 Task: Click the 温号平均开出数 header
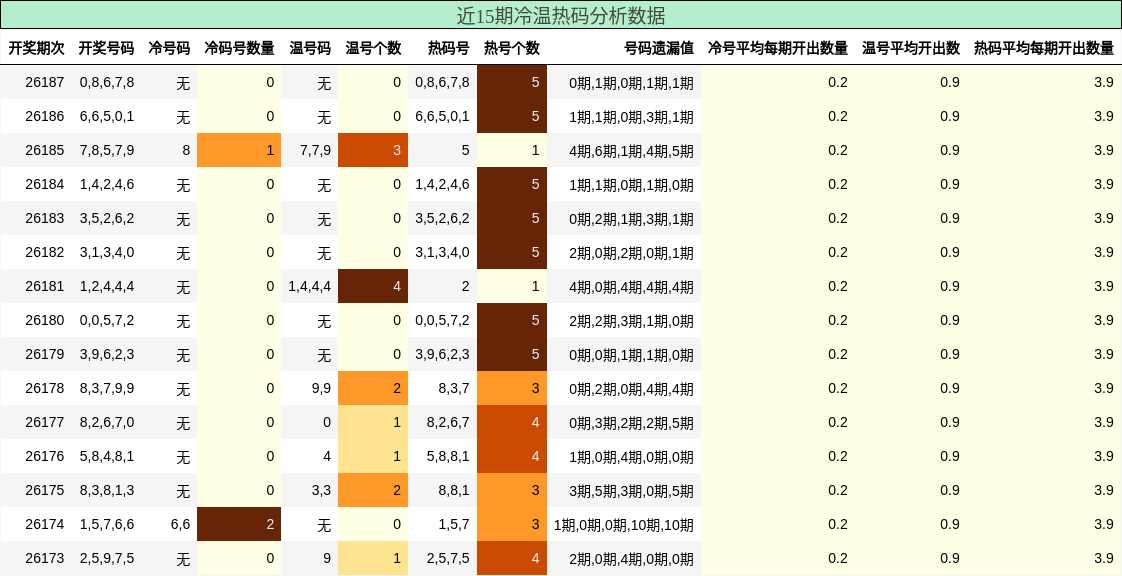point(911,48)
